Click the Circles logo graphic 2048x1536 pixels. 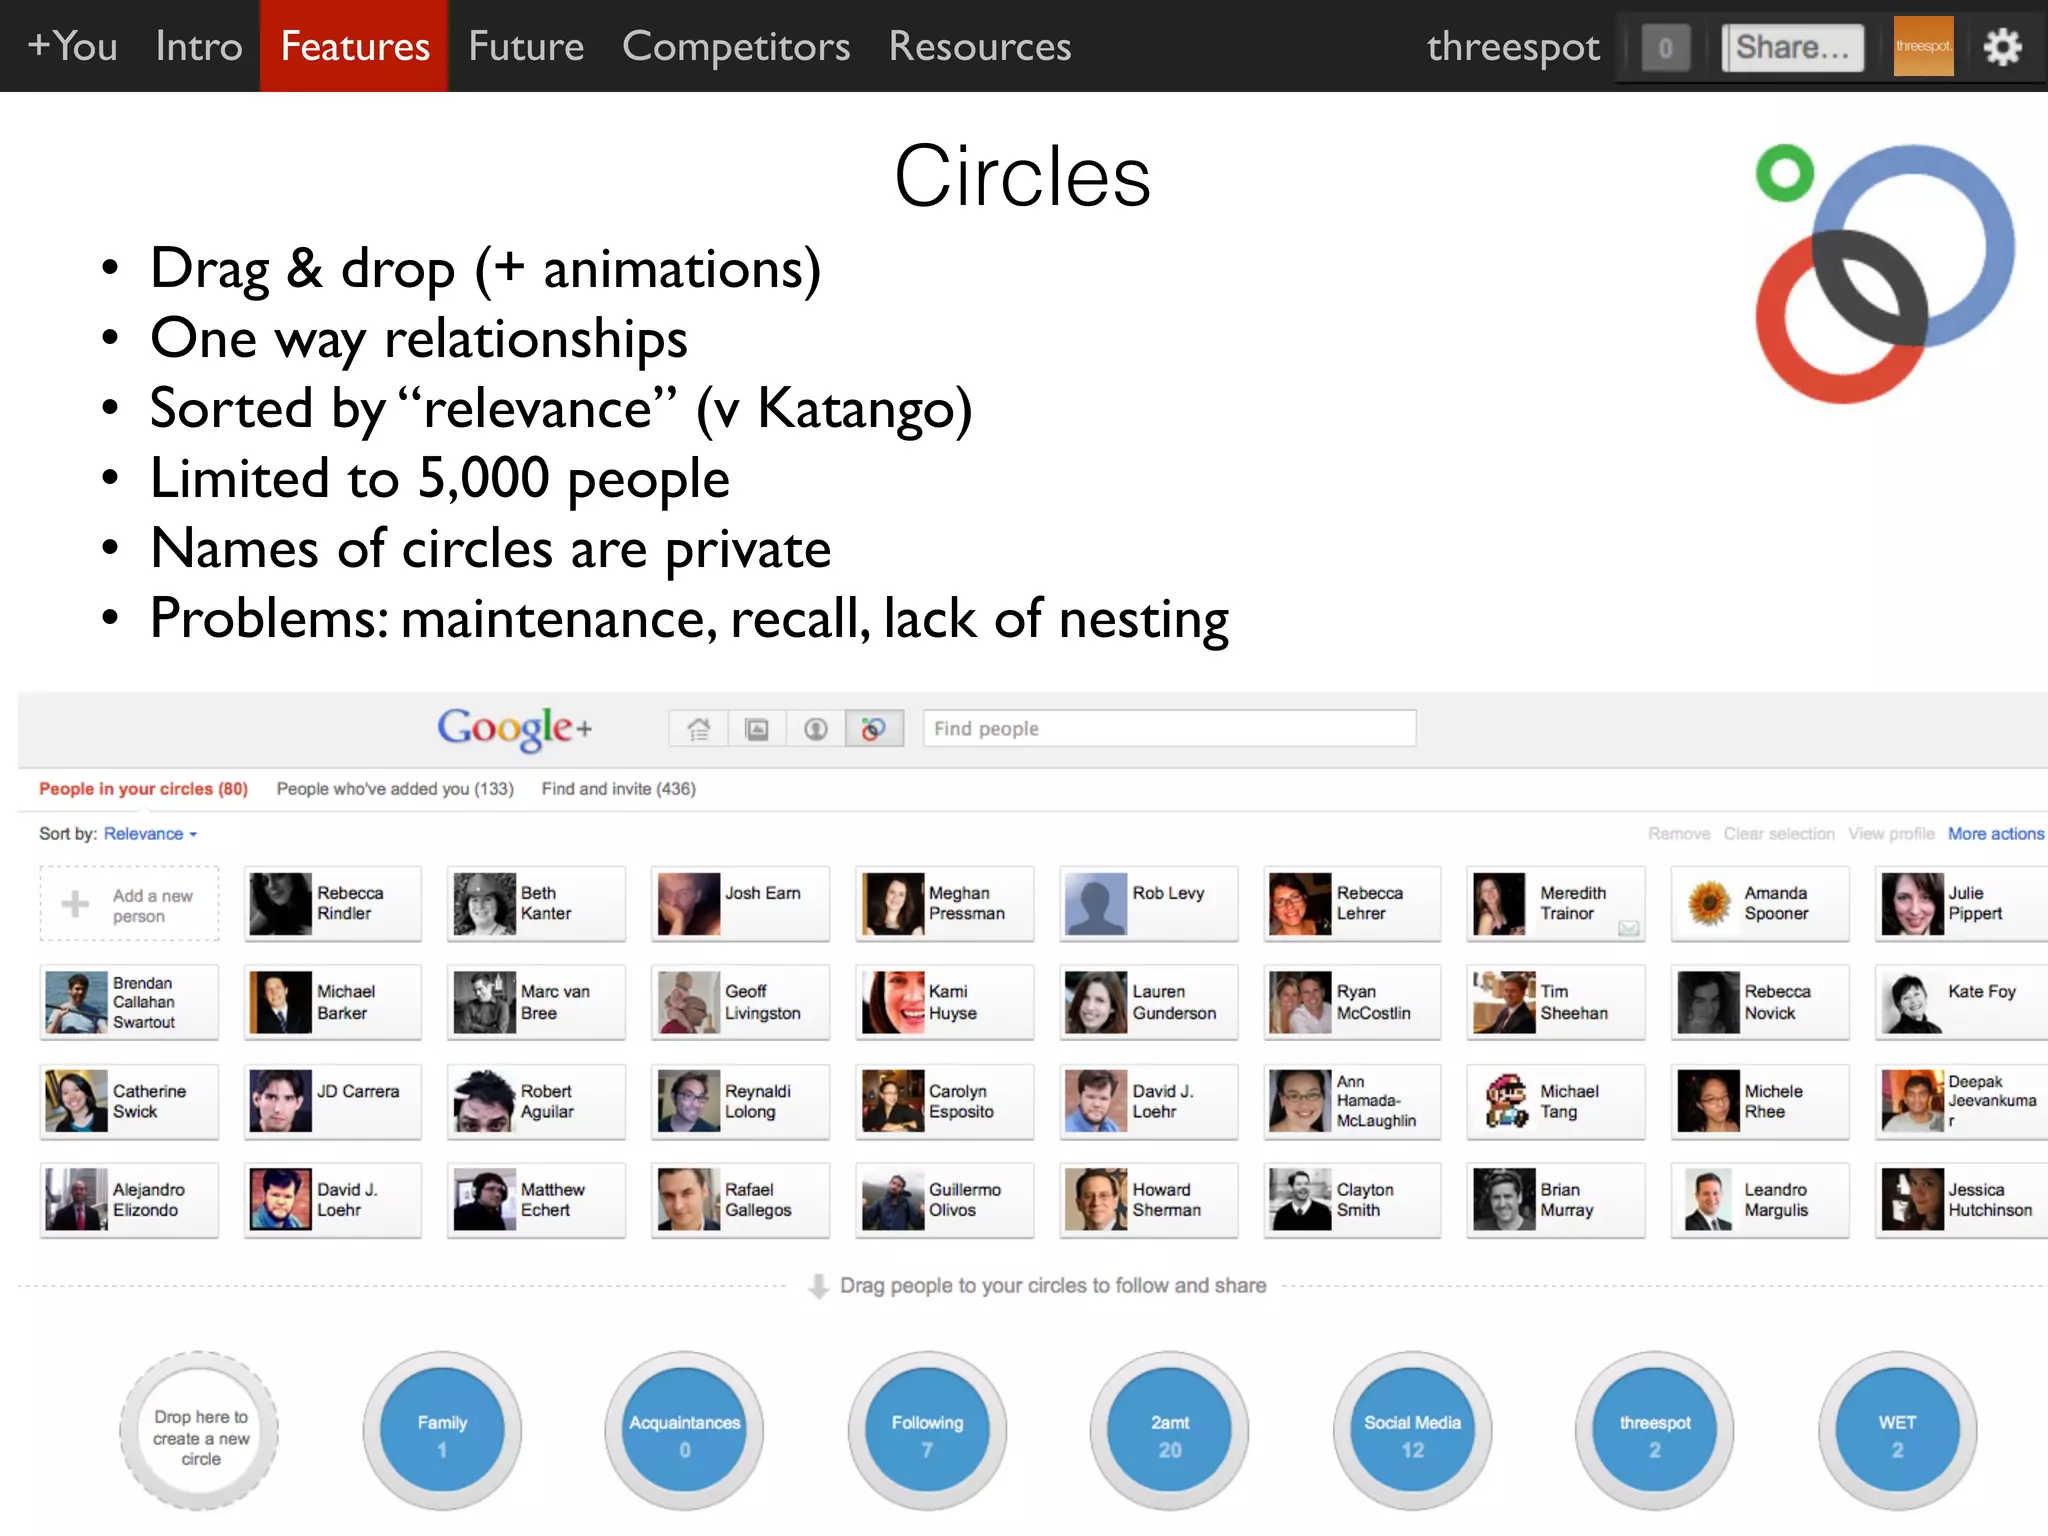coord(1885,273)
